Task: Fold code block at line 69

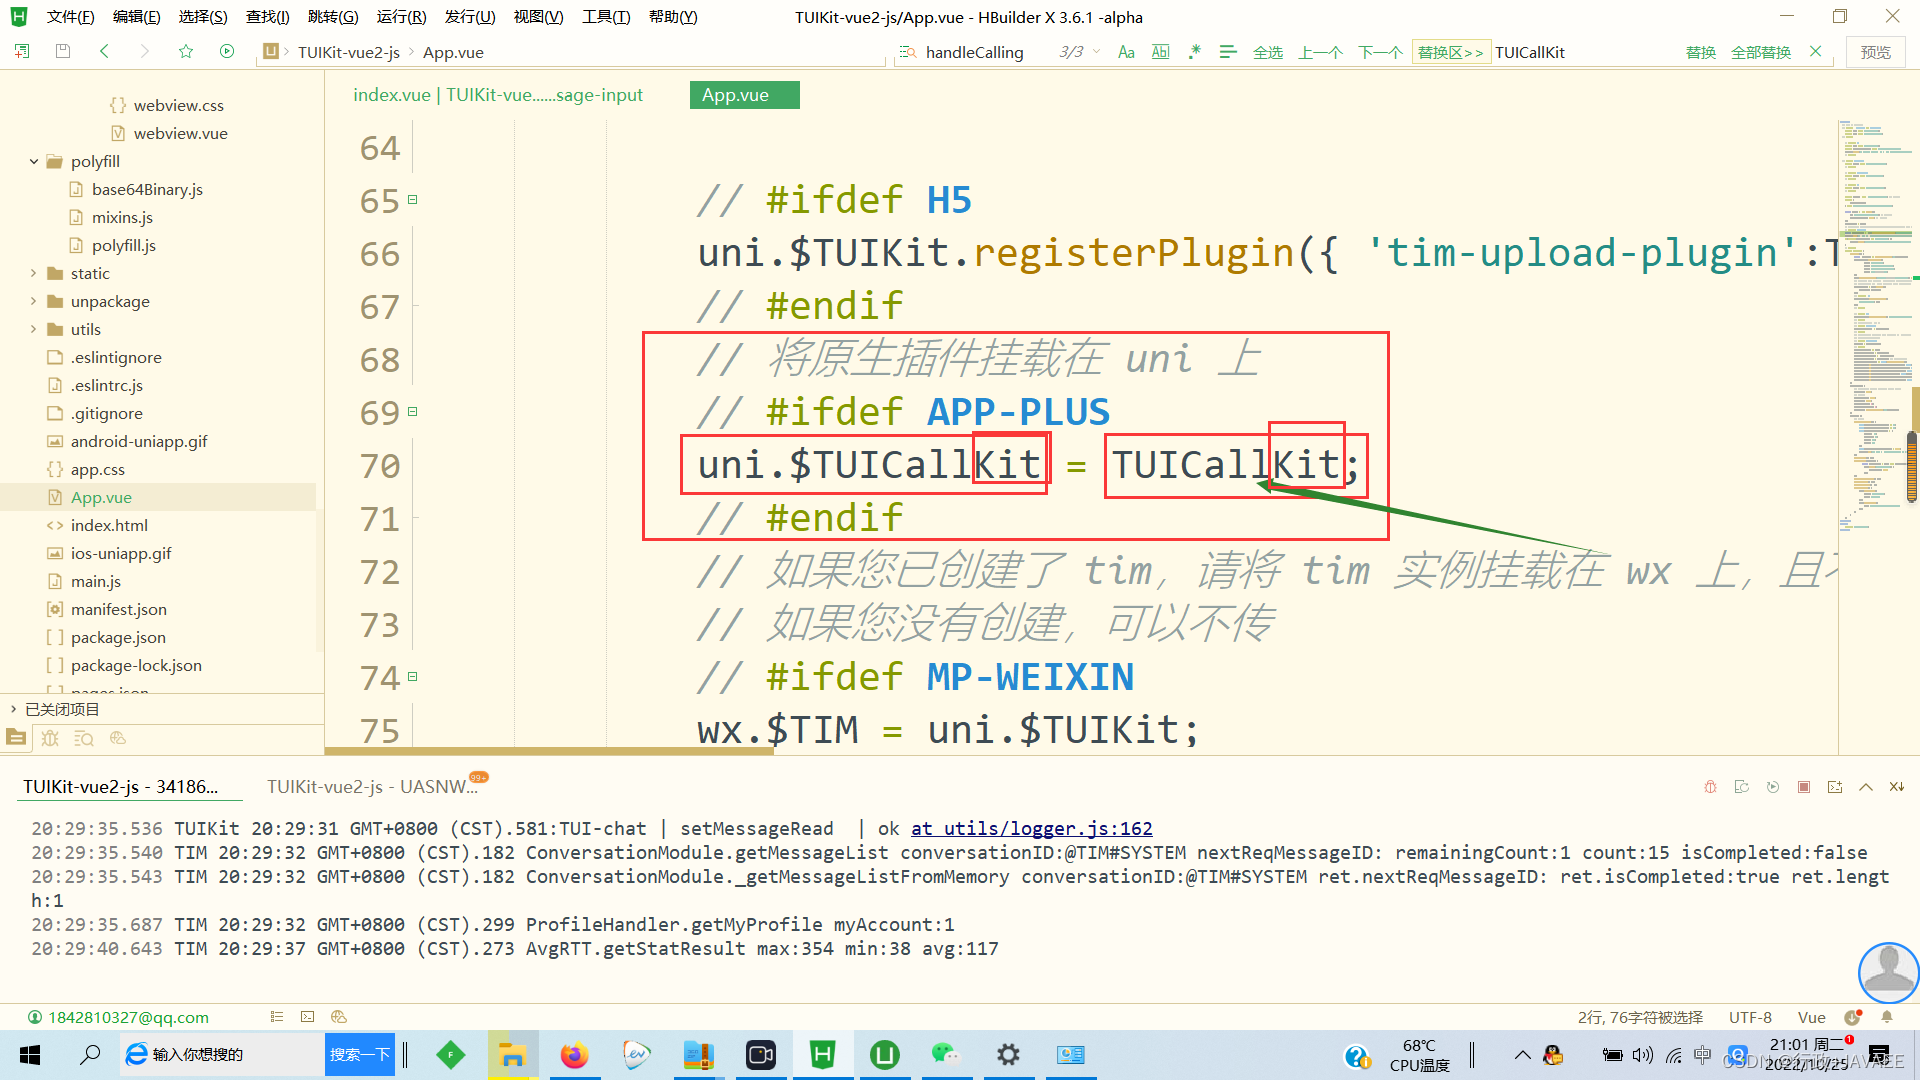Action: pyautogui.click(x=412, y=411)
